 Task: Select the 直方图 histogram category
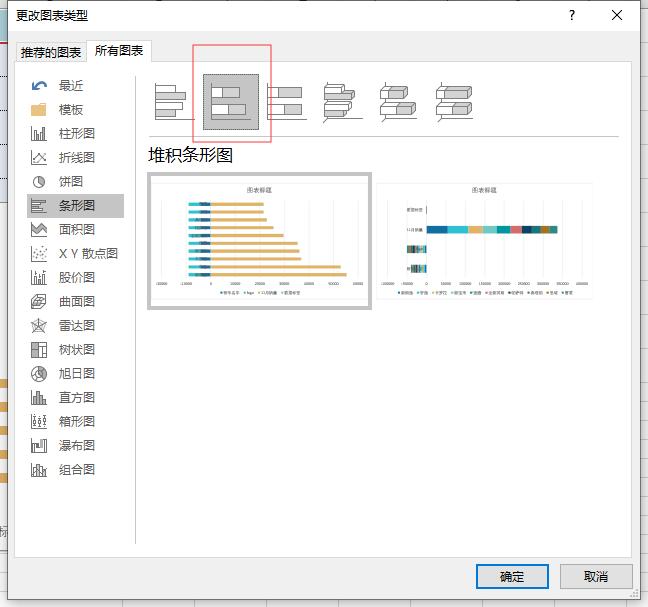[x=75, y=398]
